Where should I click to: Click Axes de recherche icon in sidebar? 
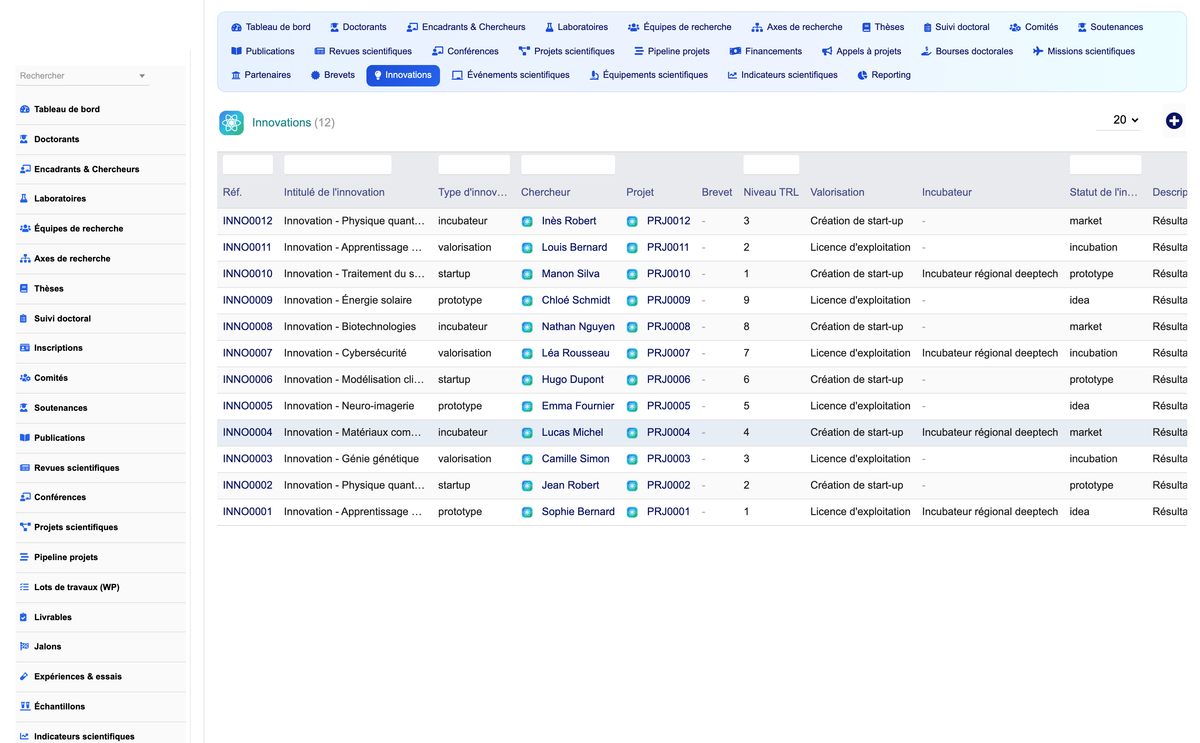(x=25, y=259)
